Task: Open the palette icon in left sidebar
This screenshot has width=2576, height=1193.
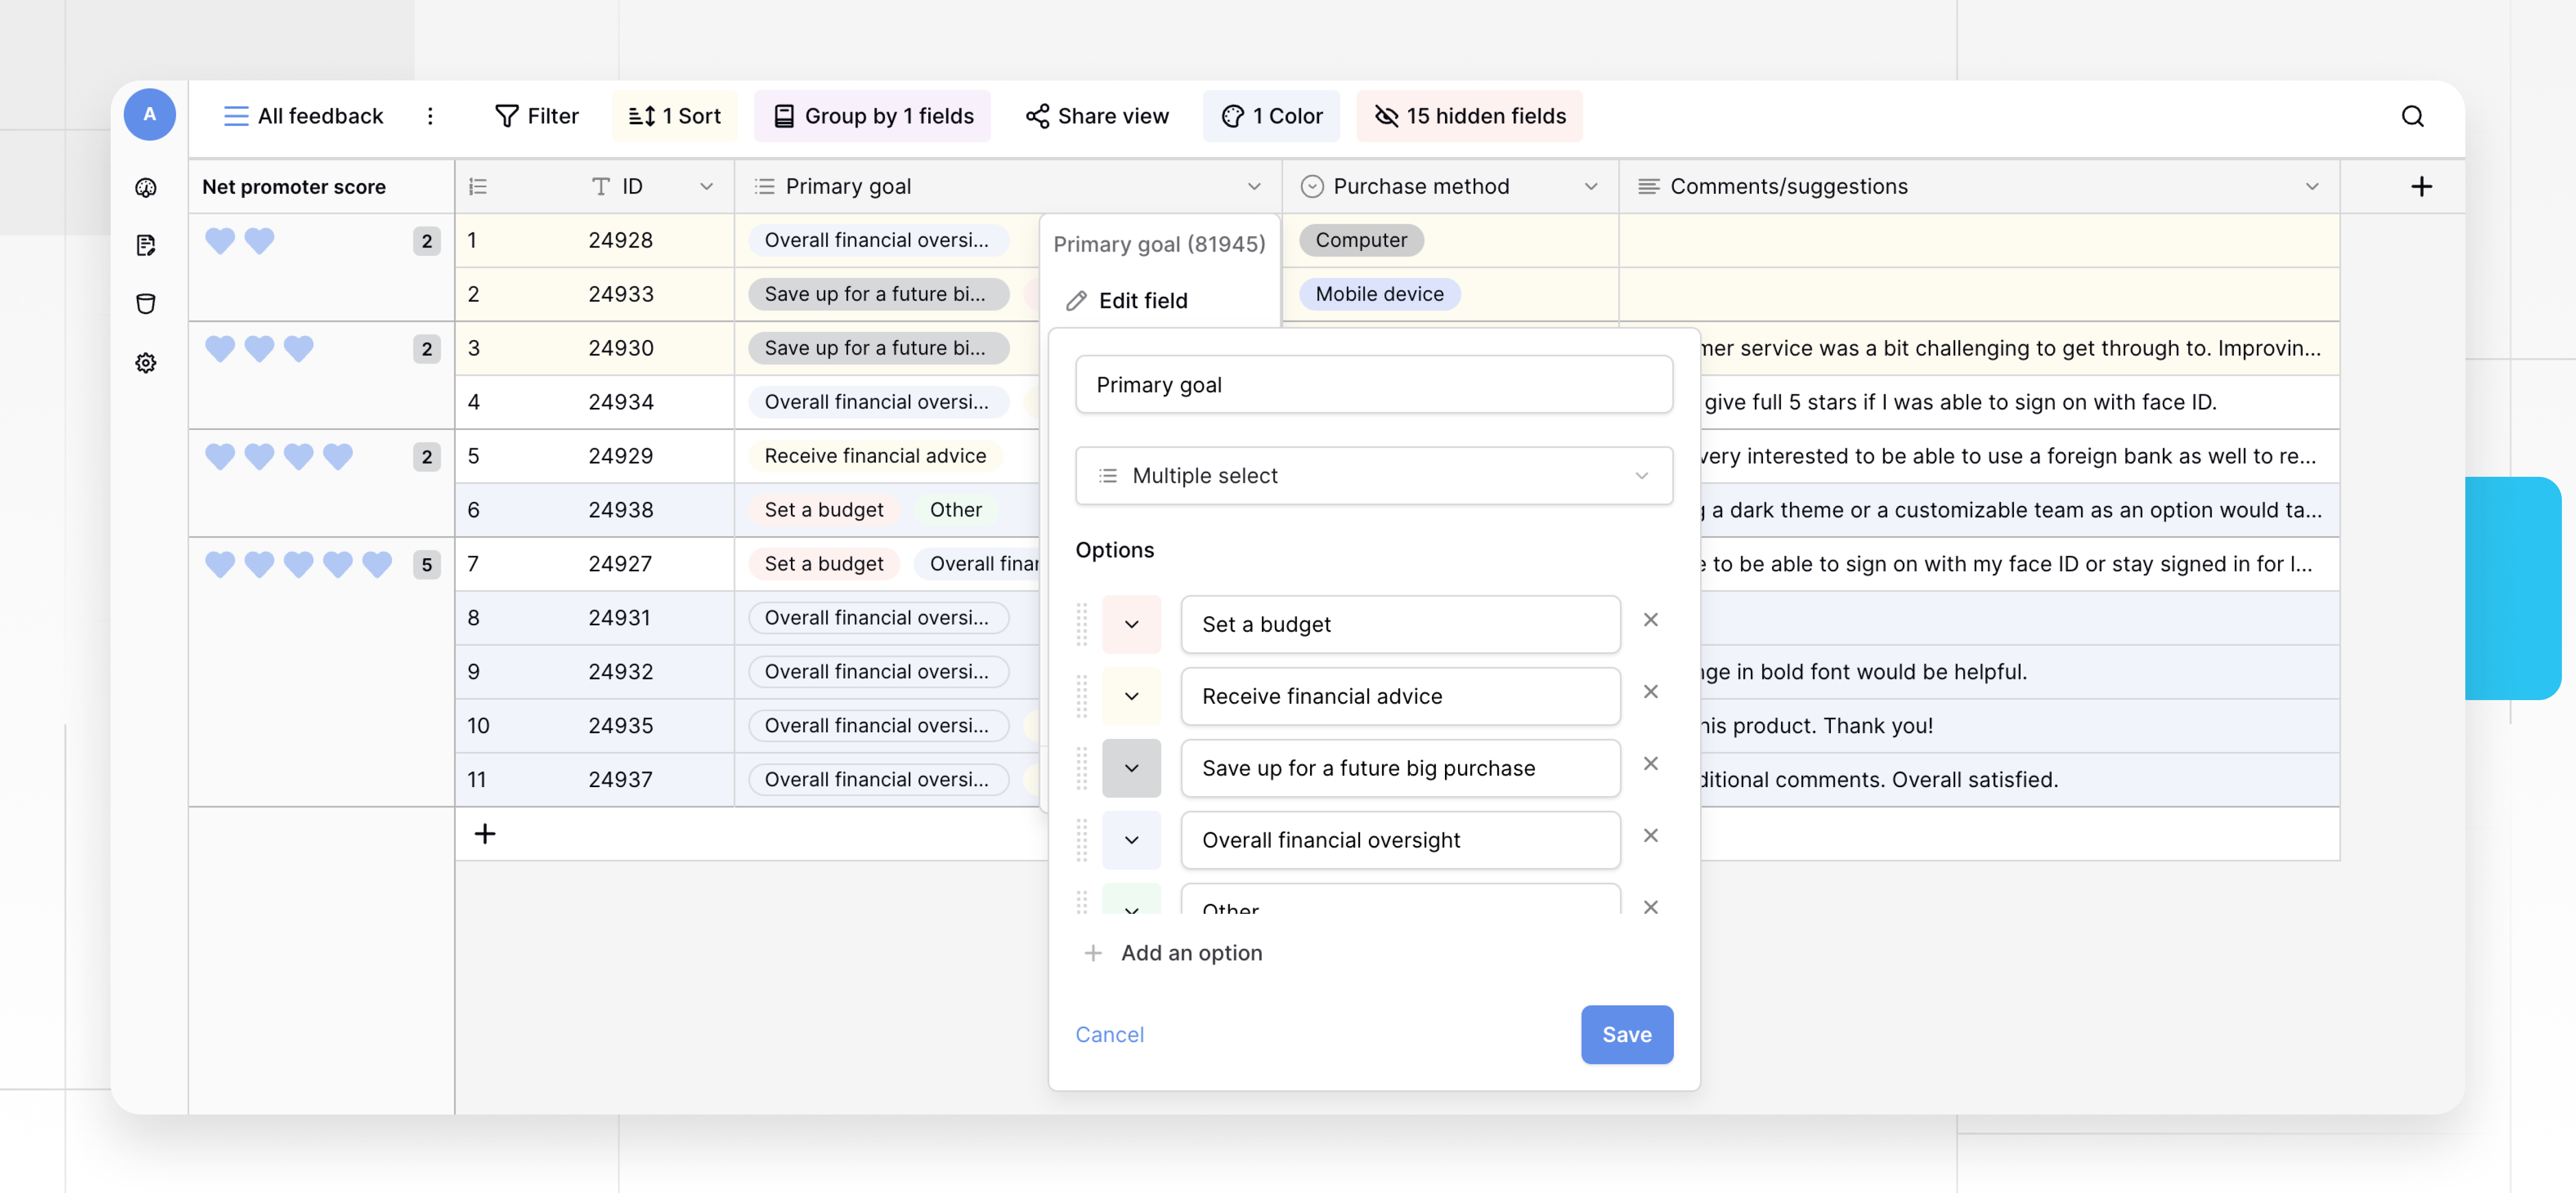Action: click(x=146, y=187)
